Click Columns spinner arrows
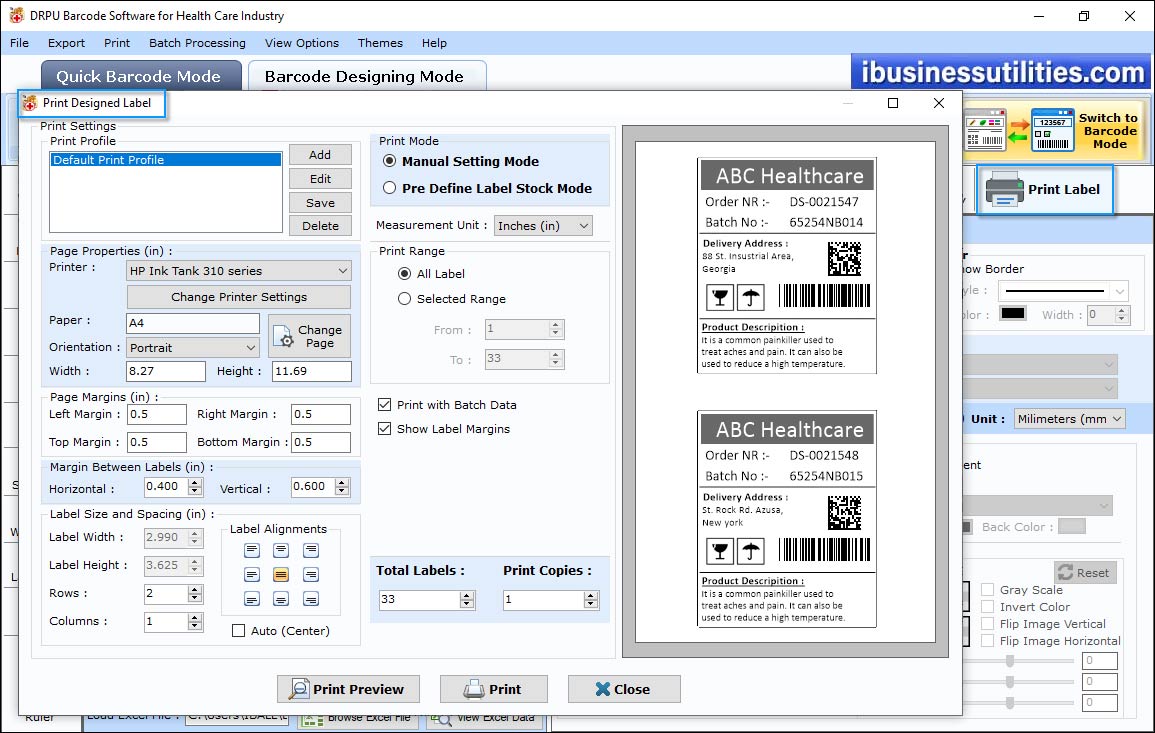 point(194,622)
